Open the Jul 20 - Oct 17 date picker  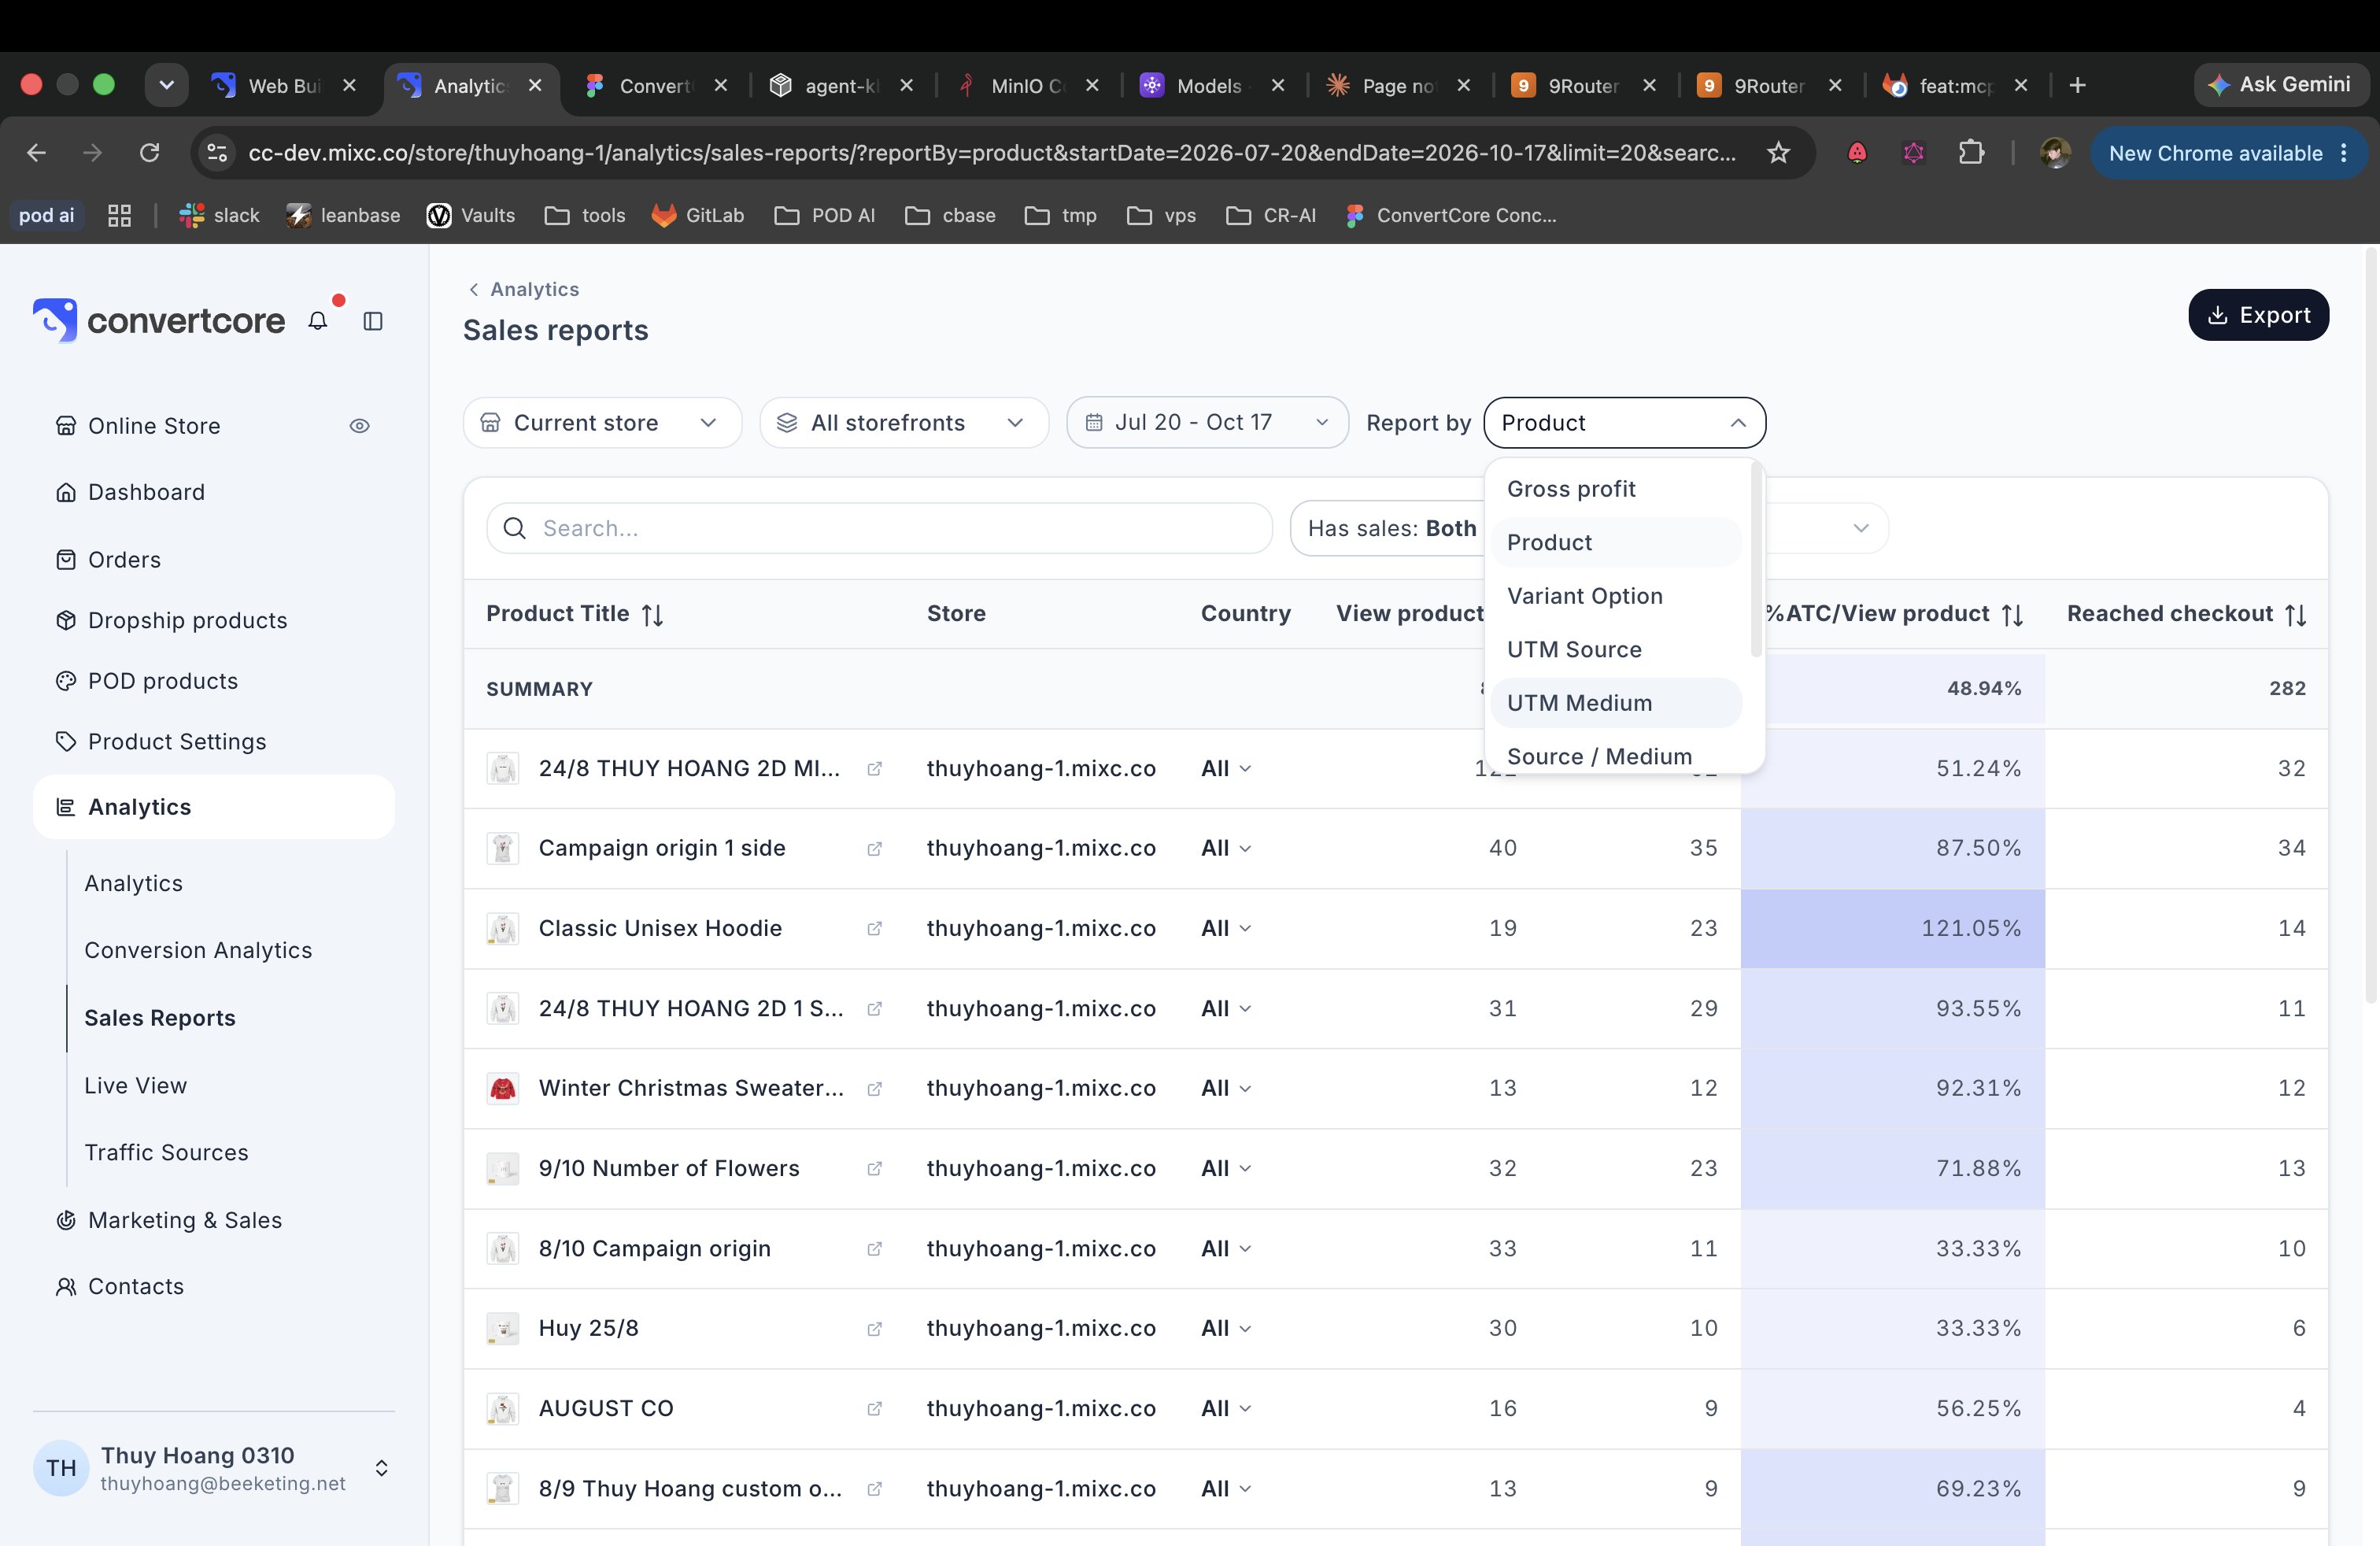click(1207, 423)
